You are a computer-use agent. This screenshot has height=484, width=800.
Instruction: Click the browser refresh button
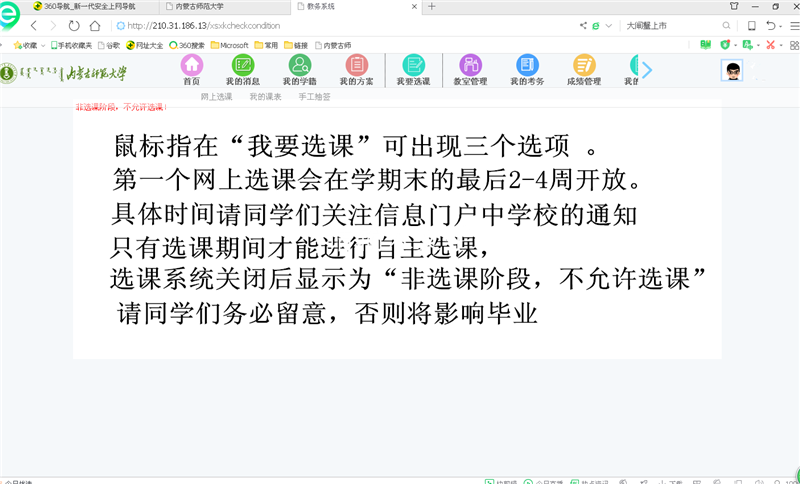coord(74,25)
